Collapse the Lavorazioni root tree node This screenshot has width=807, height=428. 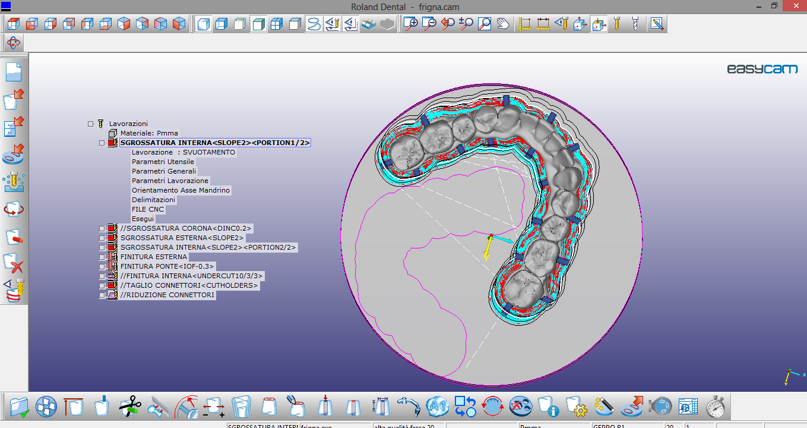[x=90, y=124]
